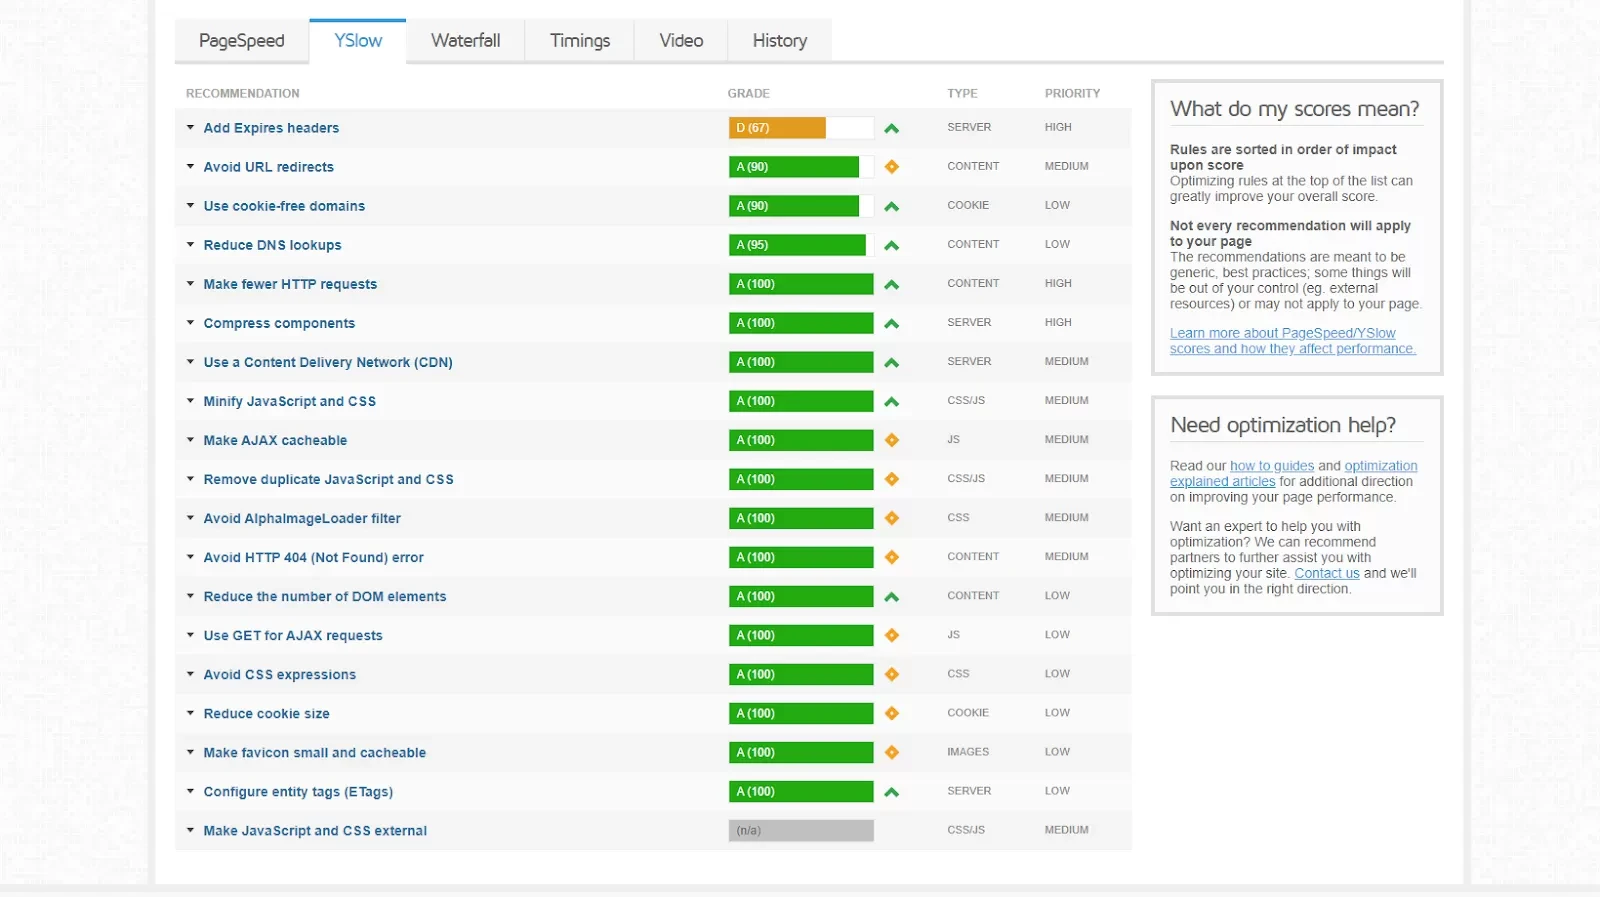1600x897 pixels.
Task: Click diamond icon for Avoid AlphaImageLoader filter
Action: (892, 518)
